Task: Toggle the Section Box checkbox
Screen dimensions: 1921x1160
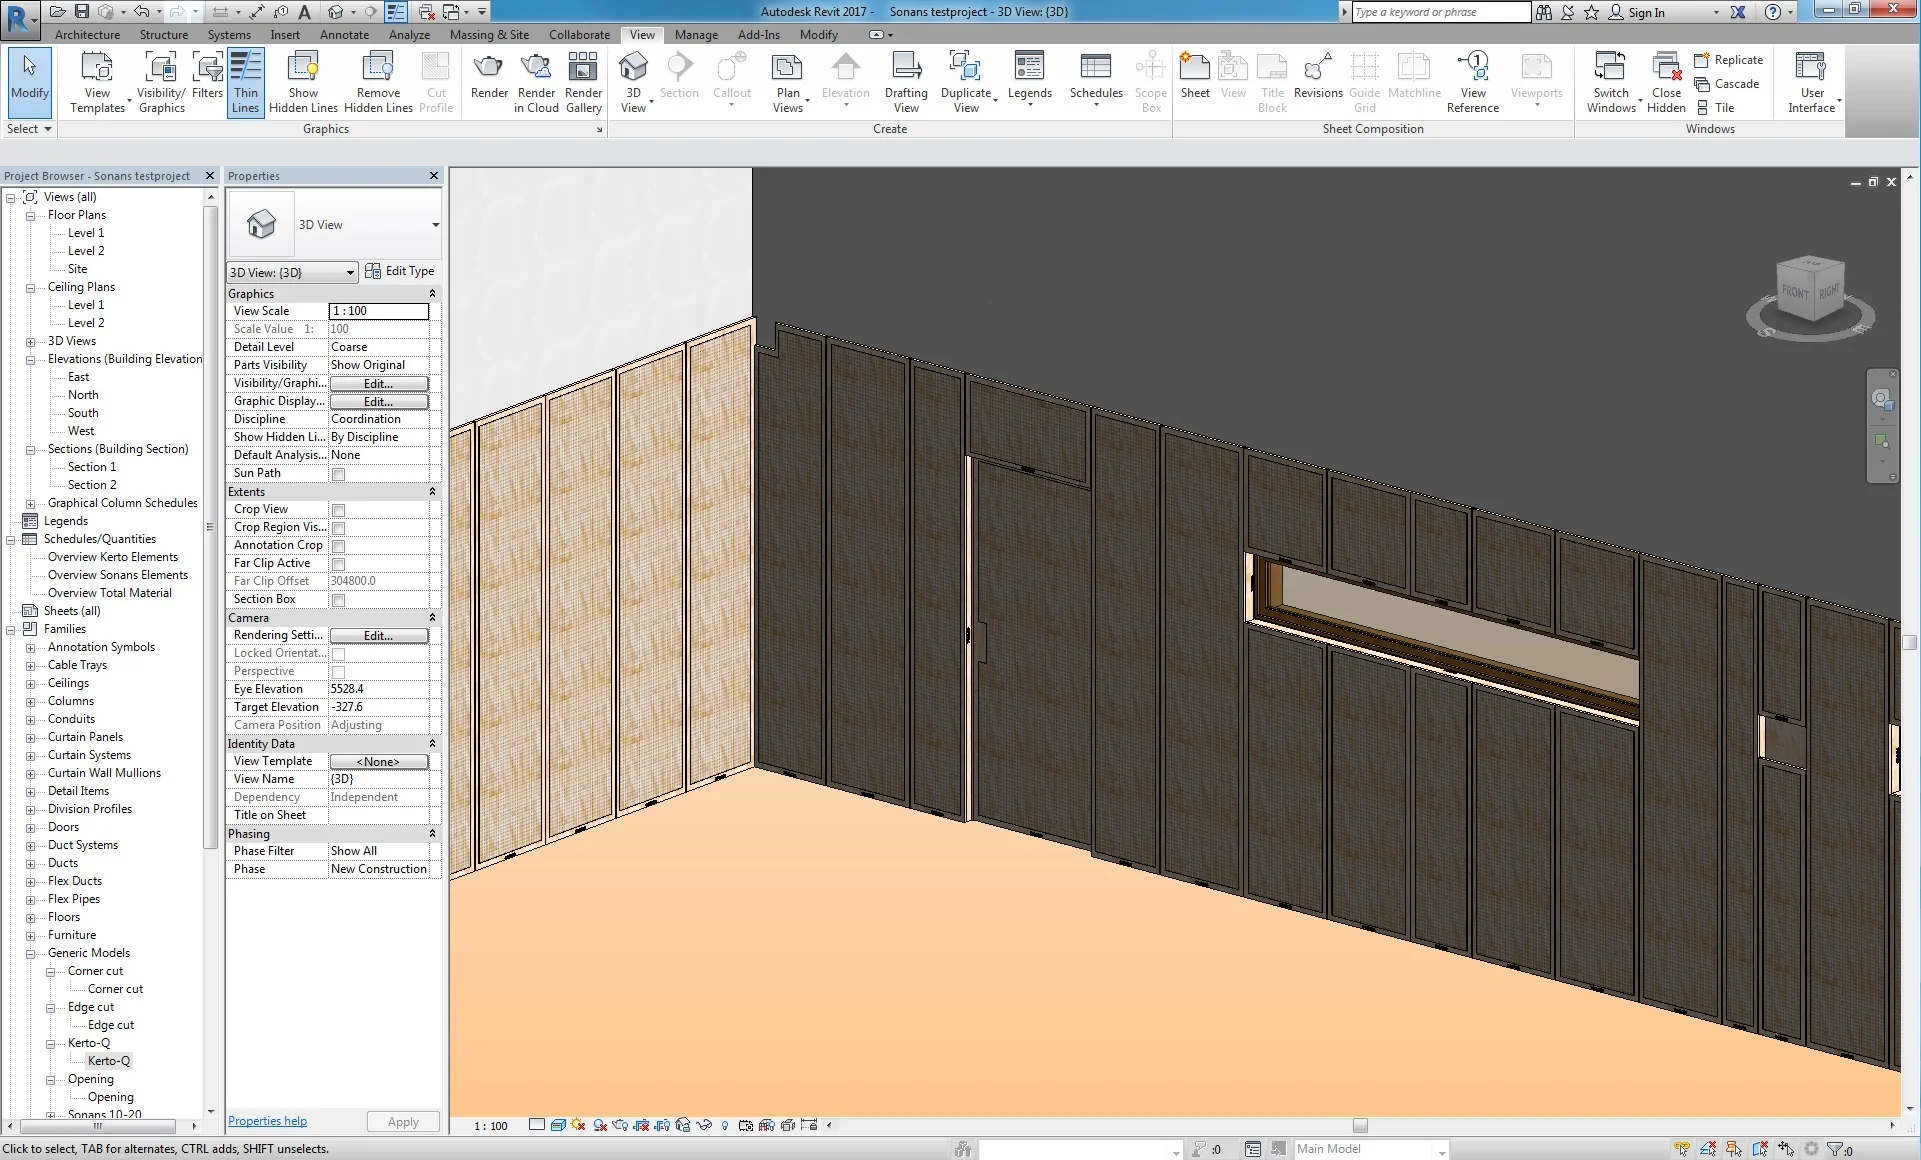Action: 339,600
